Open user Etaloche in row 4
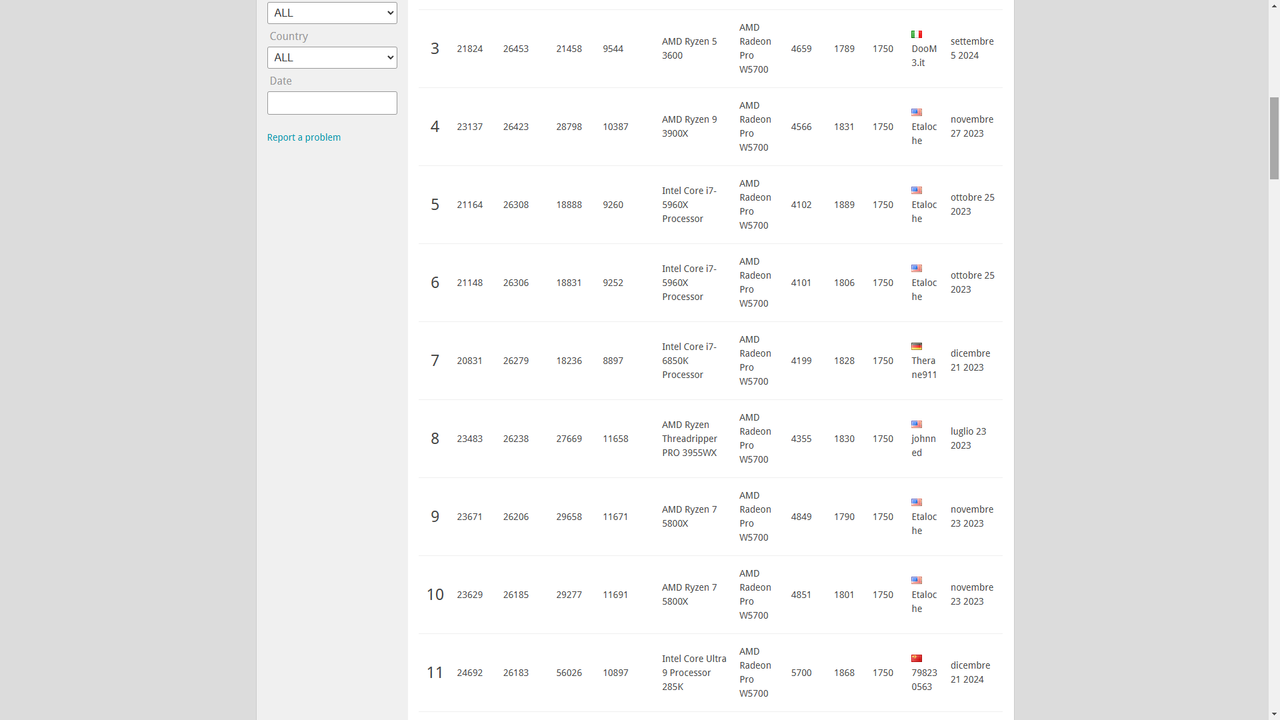1280x720 pixels. coord(924,134)
